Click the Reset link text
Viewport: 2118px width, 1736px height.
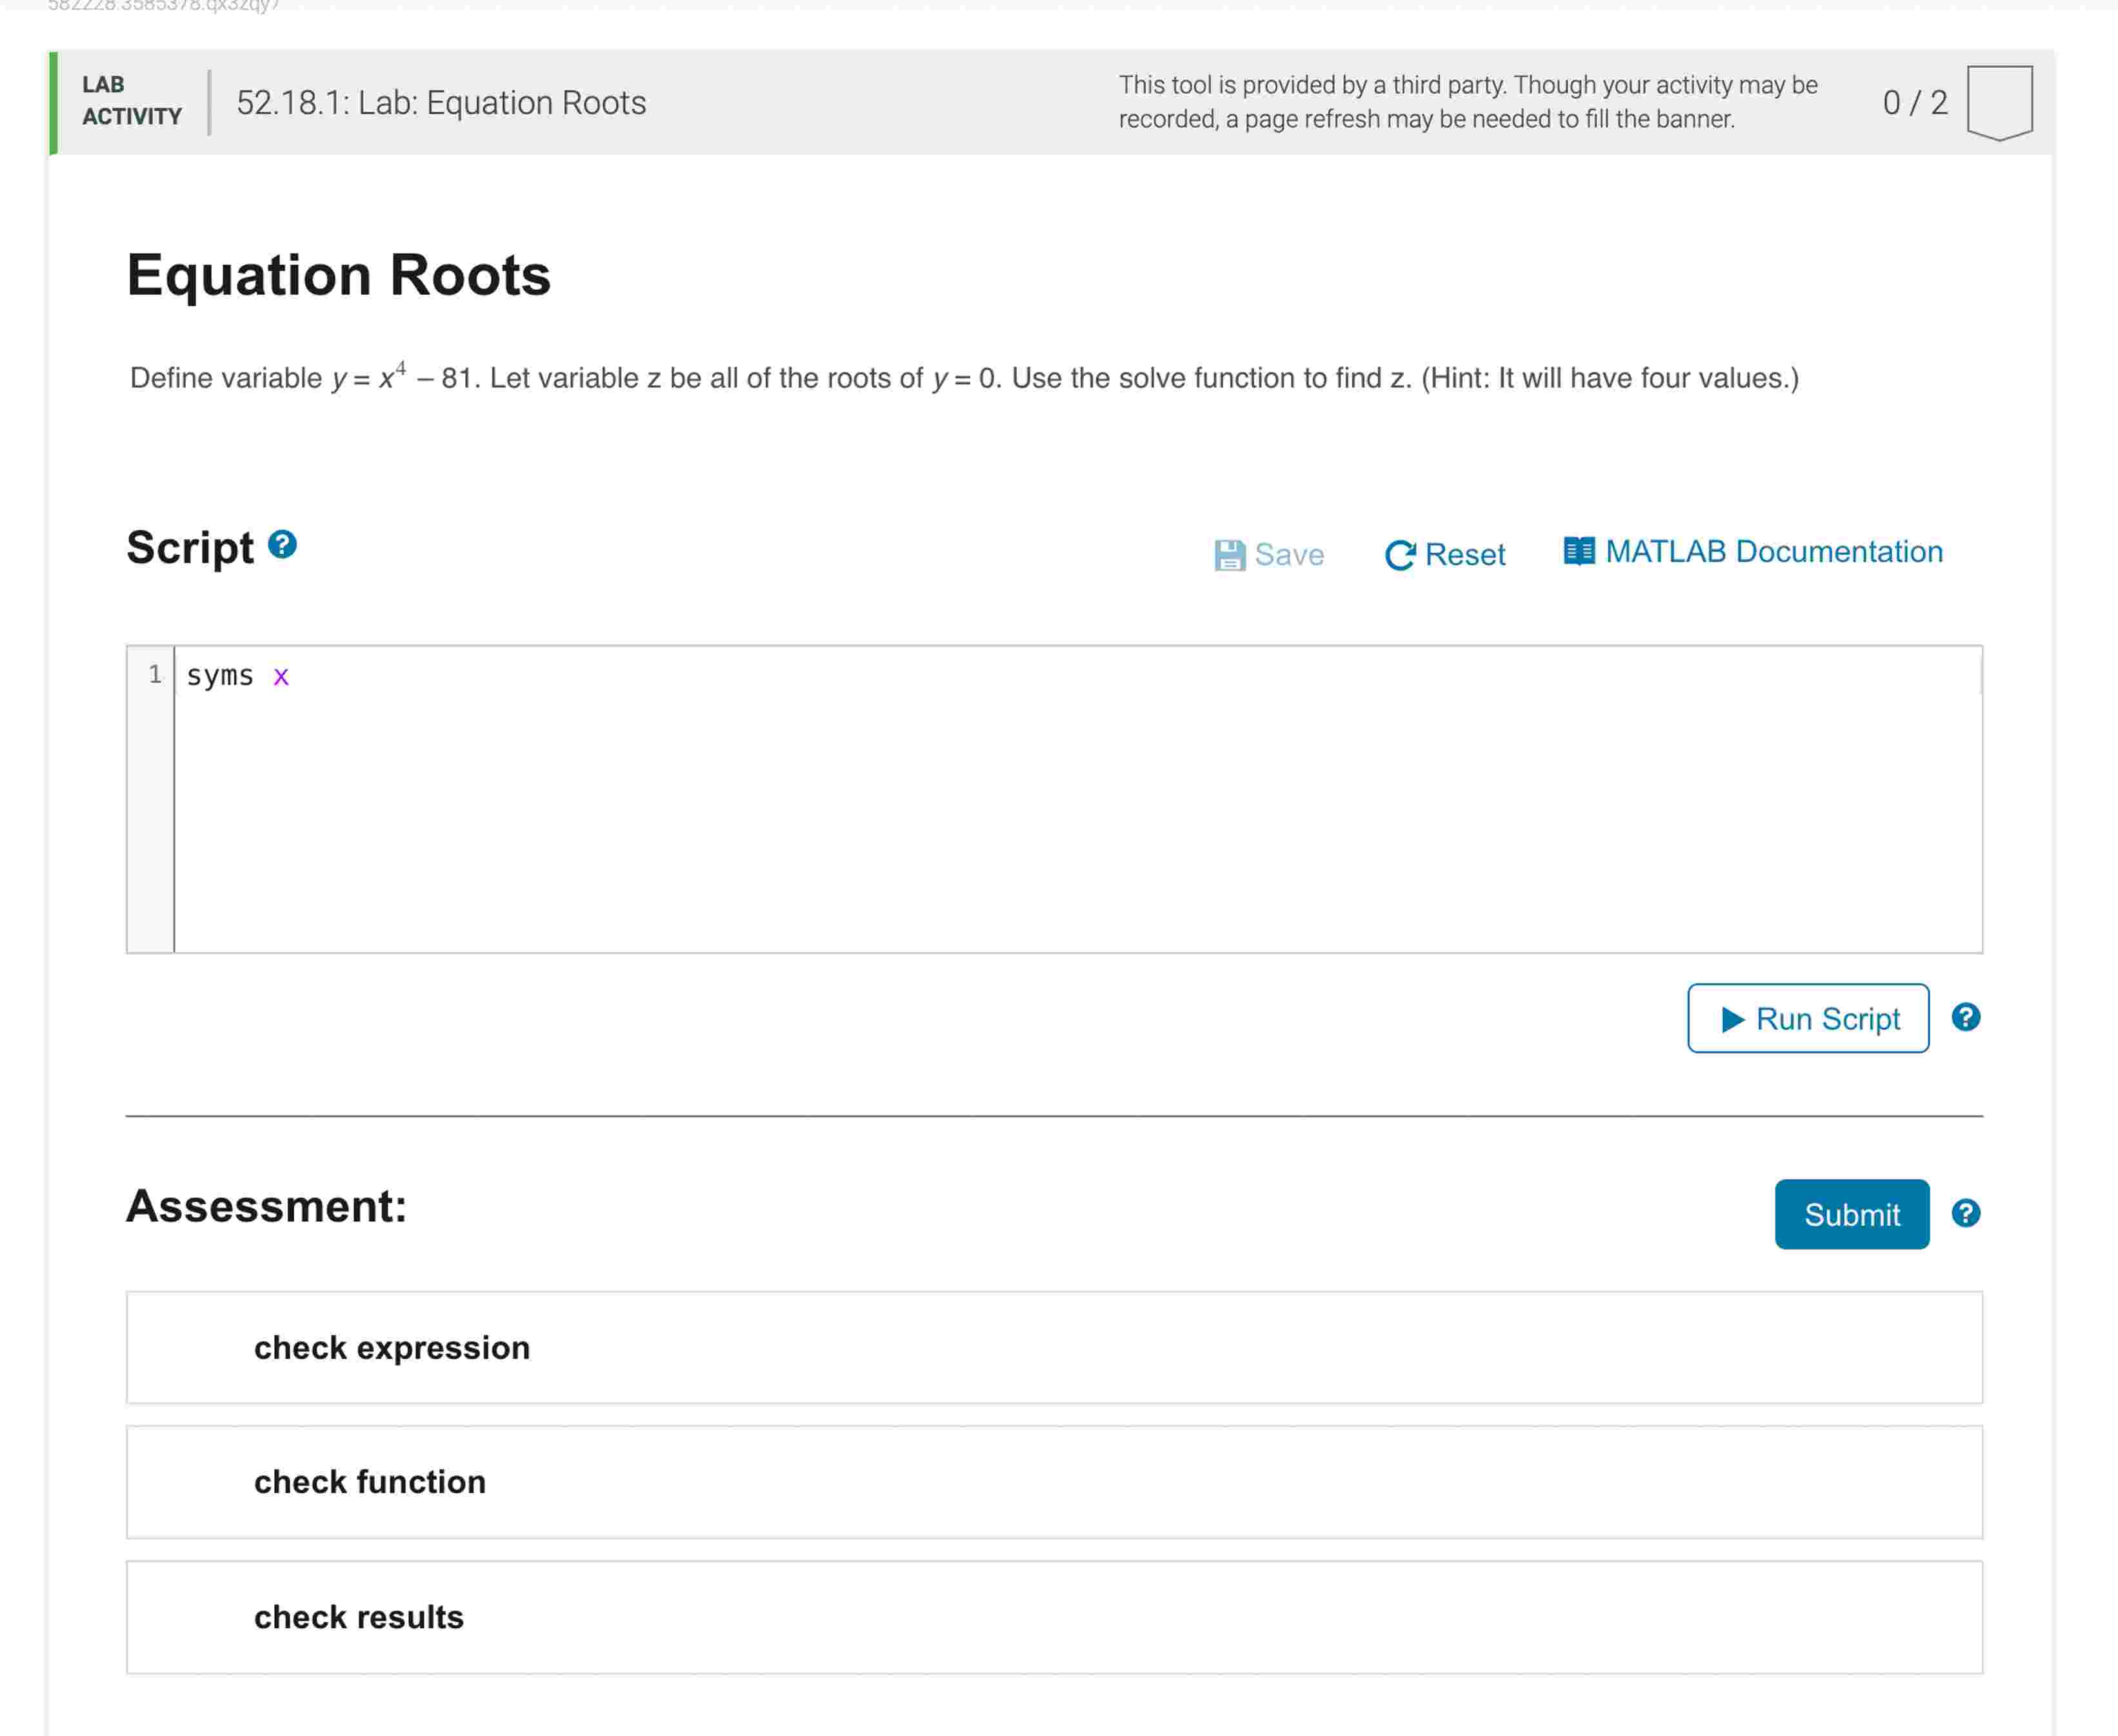(x=1464, y=554)
